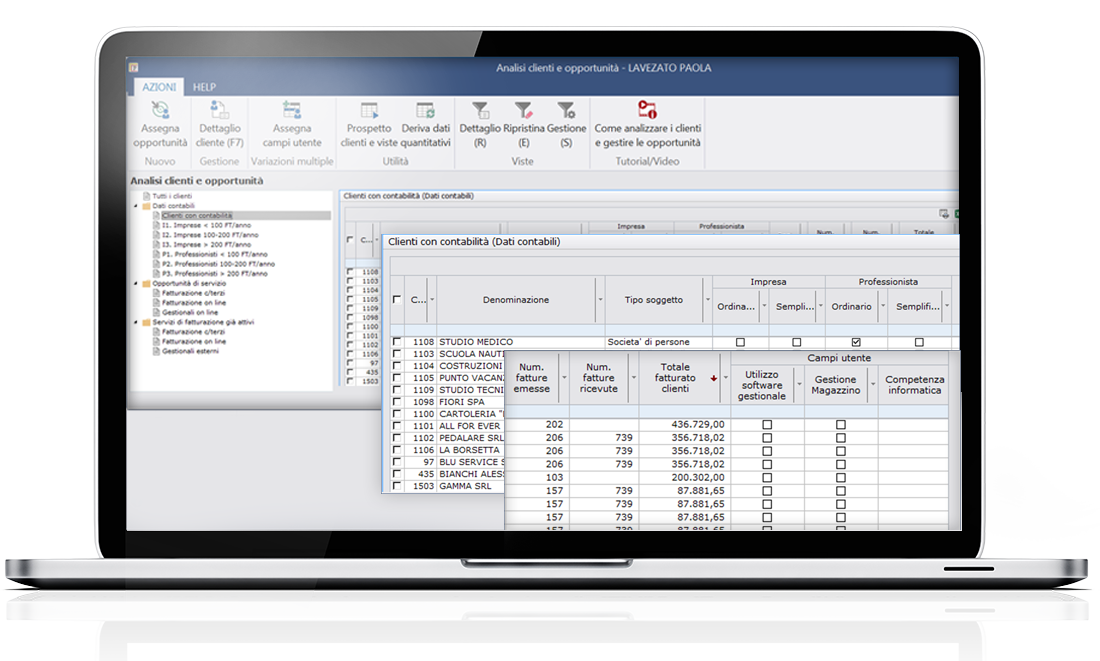Uncheck Professionista Ordinario for STUDIO MEDICO
The image size is (1100, 661).
855,342
